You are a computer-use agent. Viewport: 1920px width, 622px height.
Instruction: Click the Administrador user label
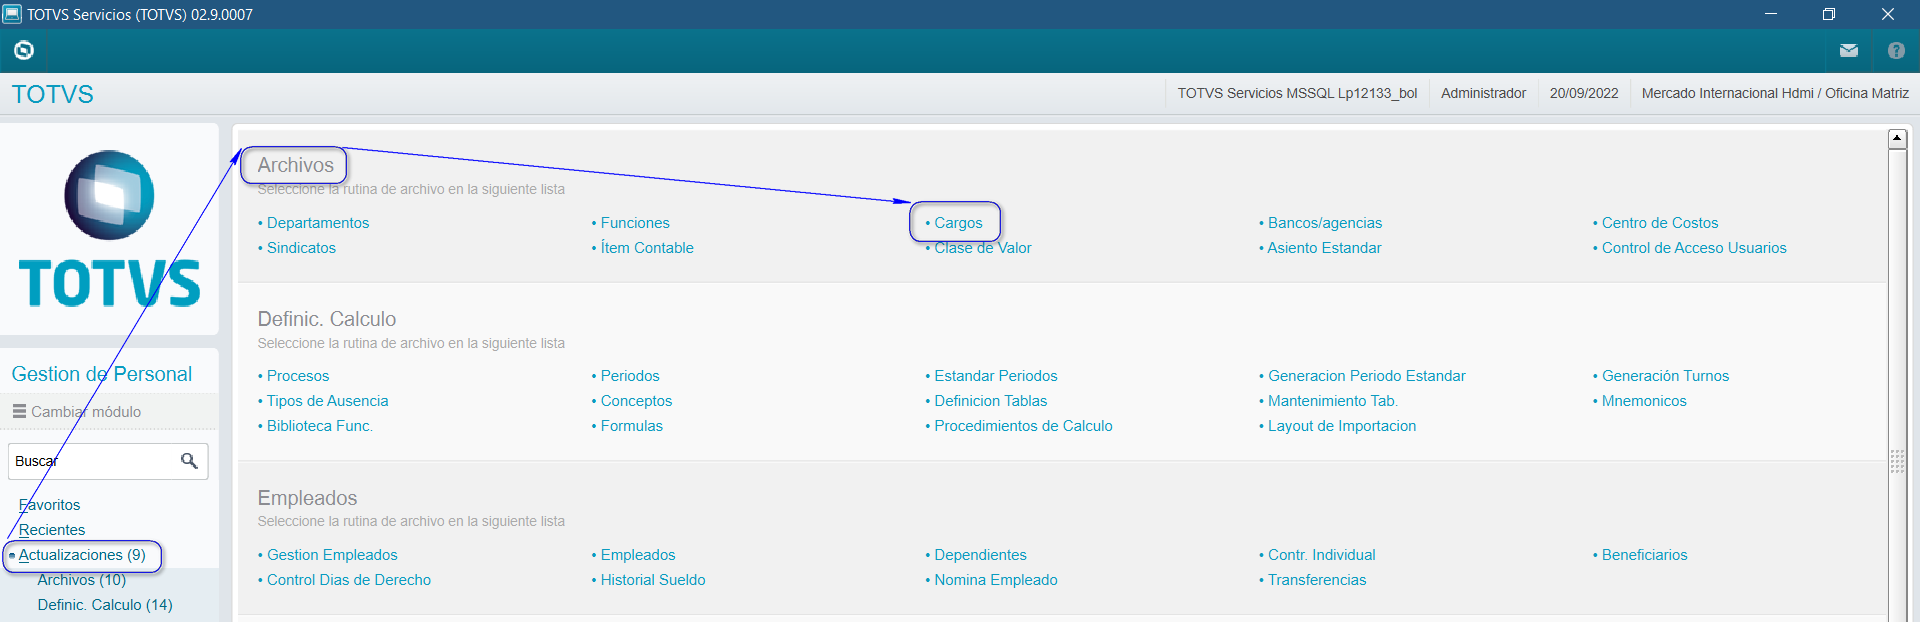click(x=1483, y=93)
